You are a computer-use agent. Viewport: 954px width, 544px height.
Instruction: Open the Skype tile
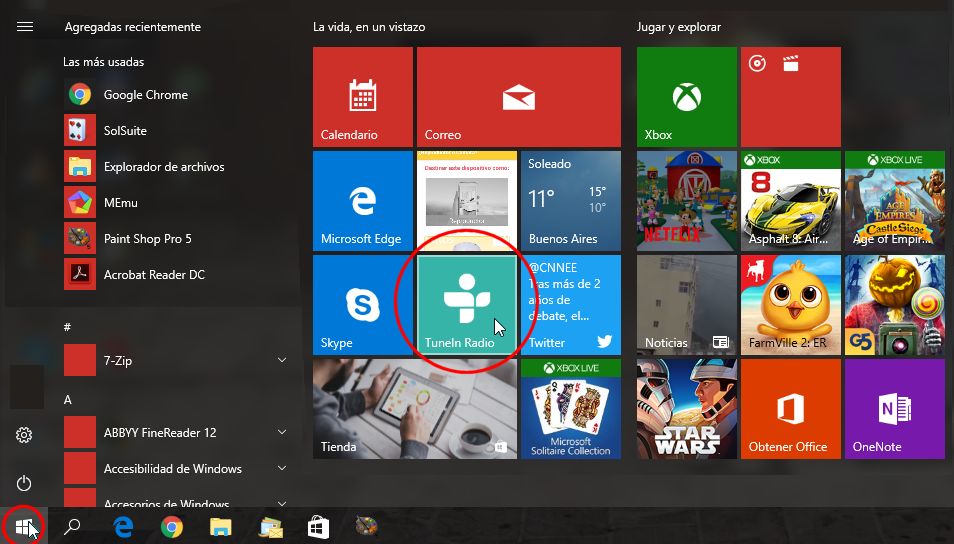(x=363, y=305)
